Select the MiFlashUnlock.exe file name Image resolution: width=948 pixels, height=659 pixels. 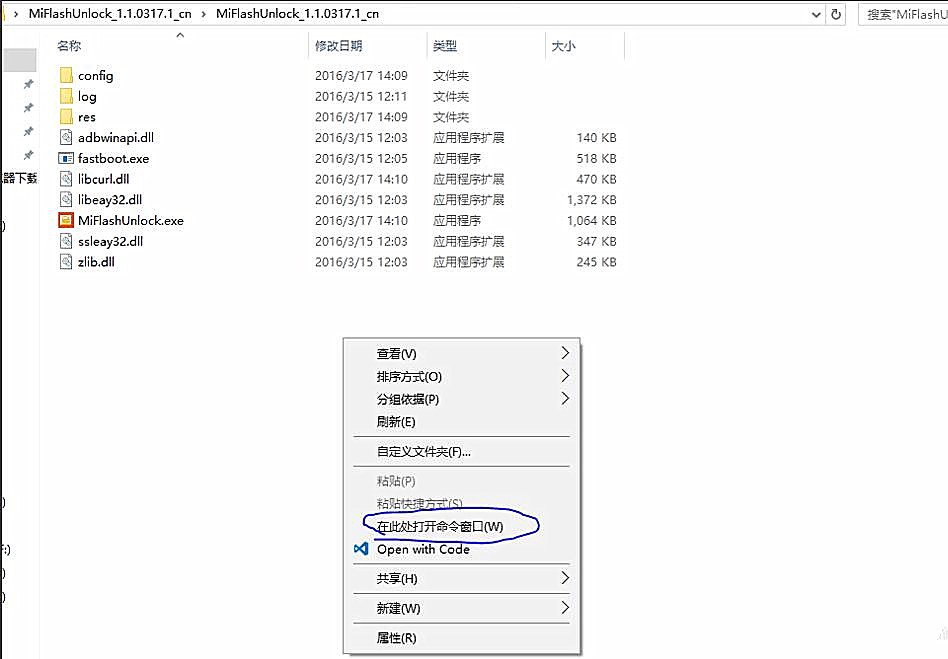(131, 221)
